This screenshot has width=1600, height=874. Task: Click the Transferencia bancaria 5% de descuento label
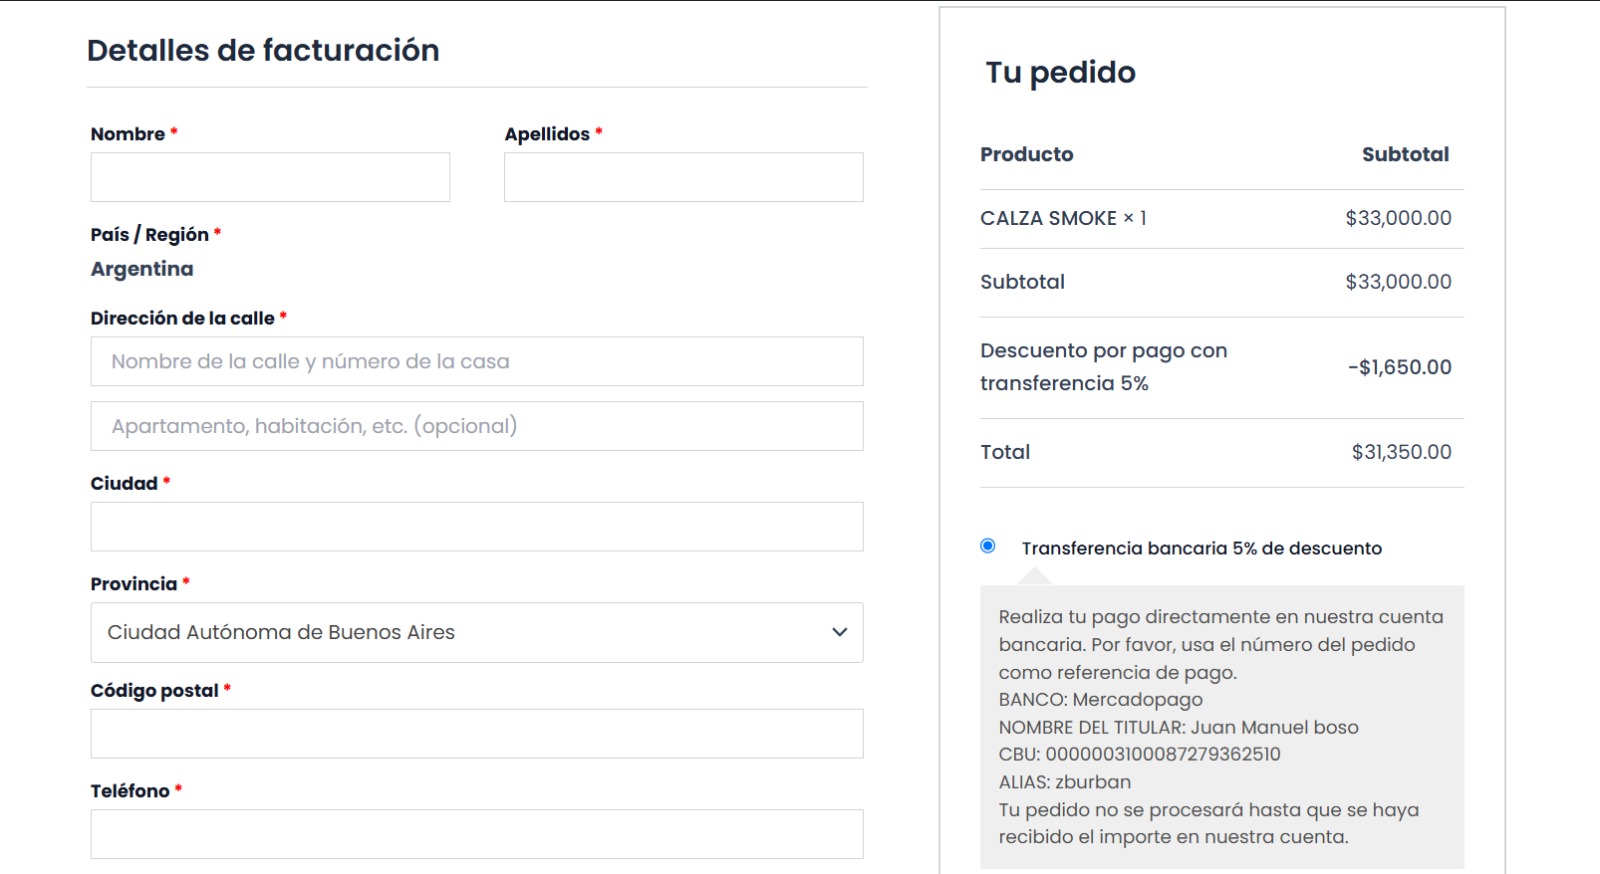click(1201, 548)
